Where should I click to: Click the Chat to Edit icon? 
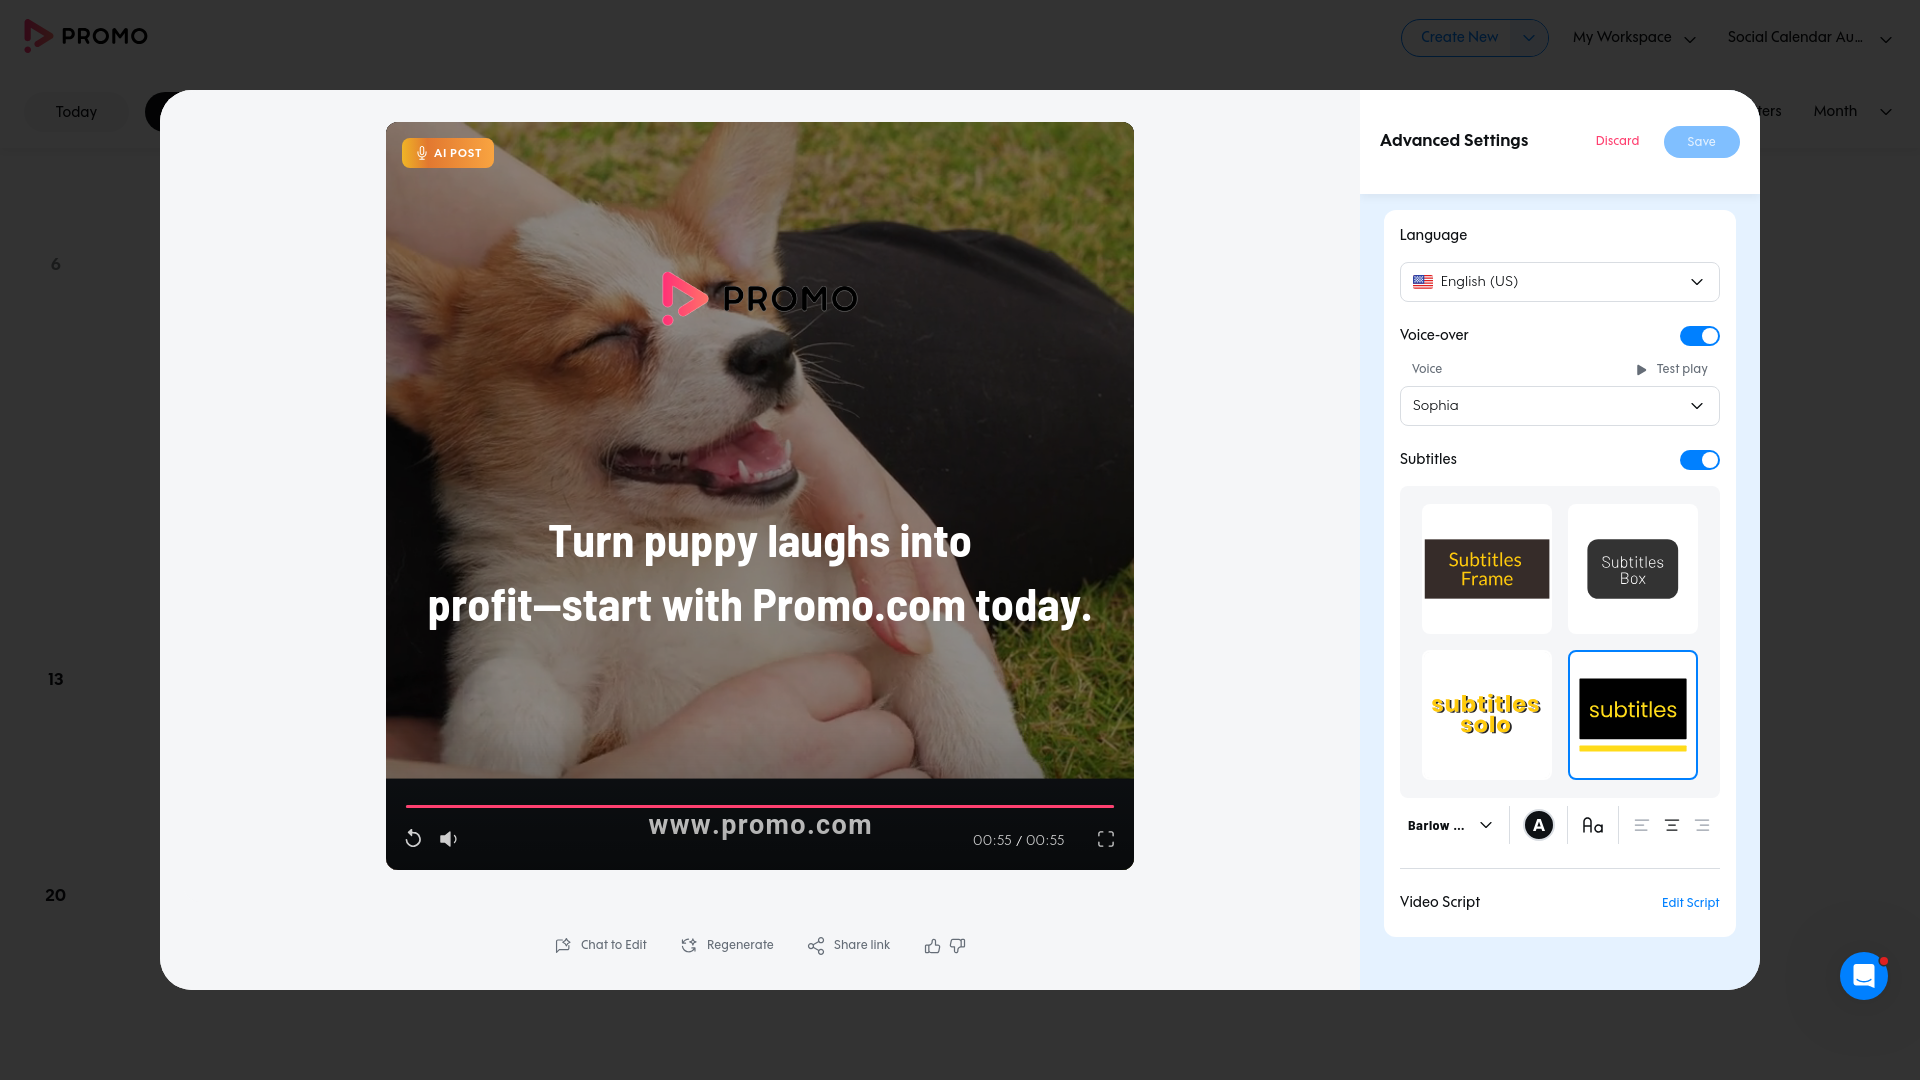[563, 945]
